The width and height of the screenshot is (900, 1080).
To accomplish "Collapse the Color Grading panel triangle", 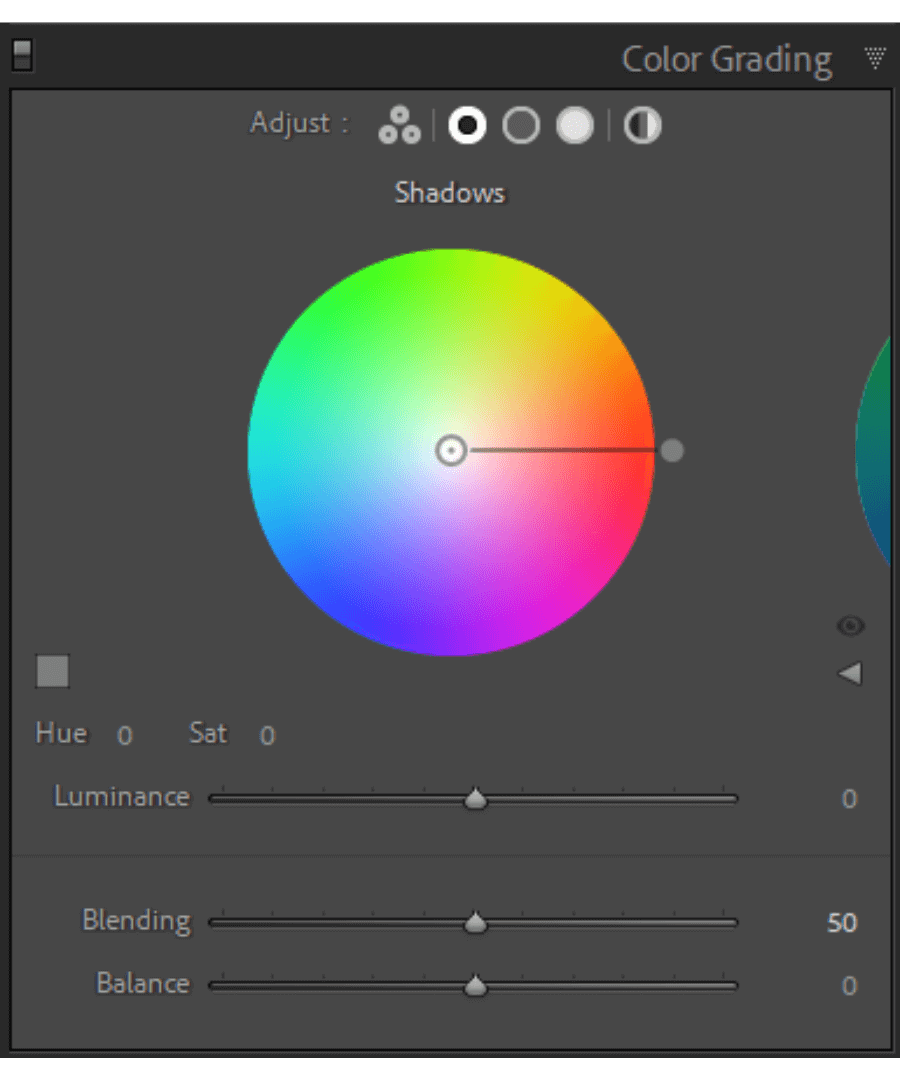I will coord(875,58).
